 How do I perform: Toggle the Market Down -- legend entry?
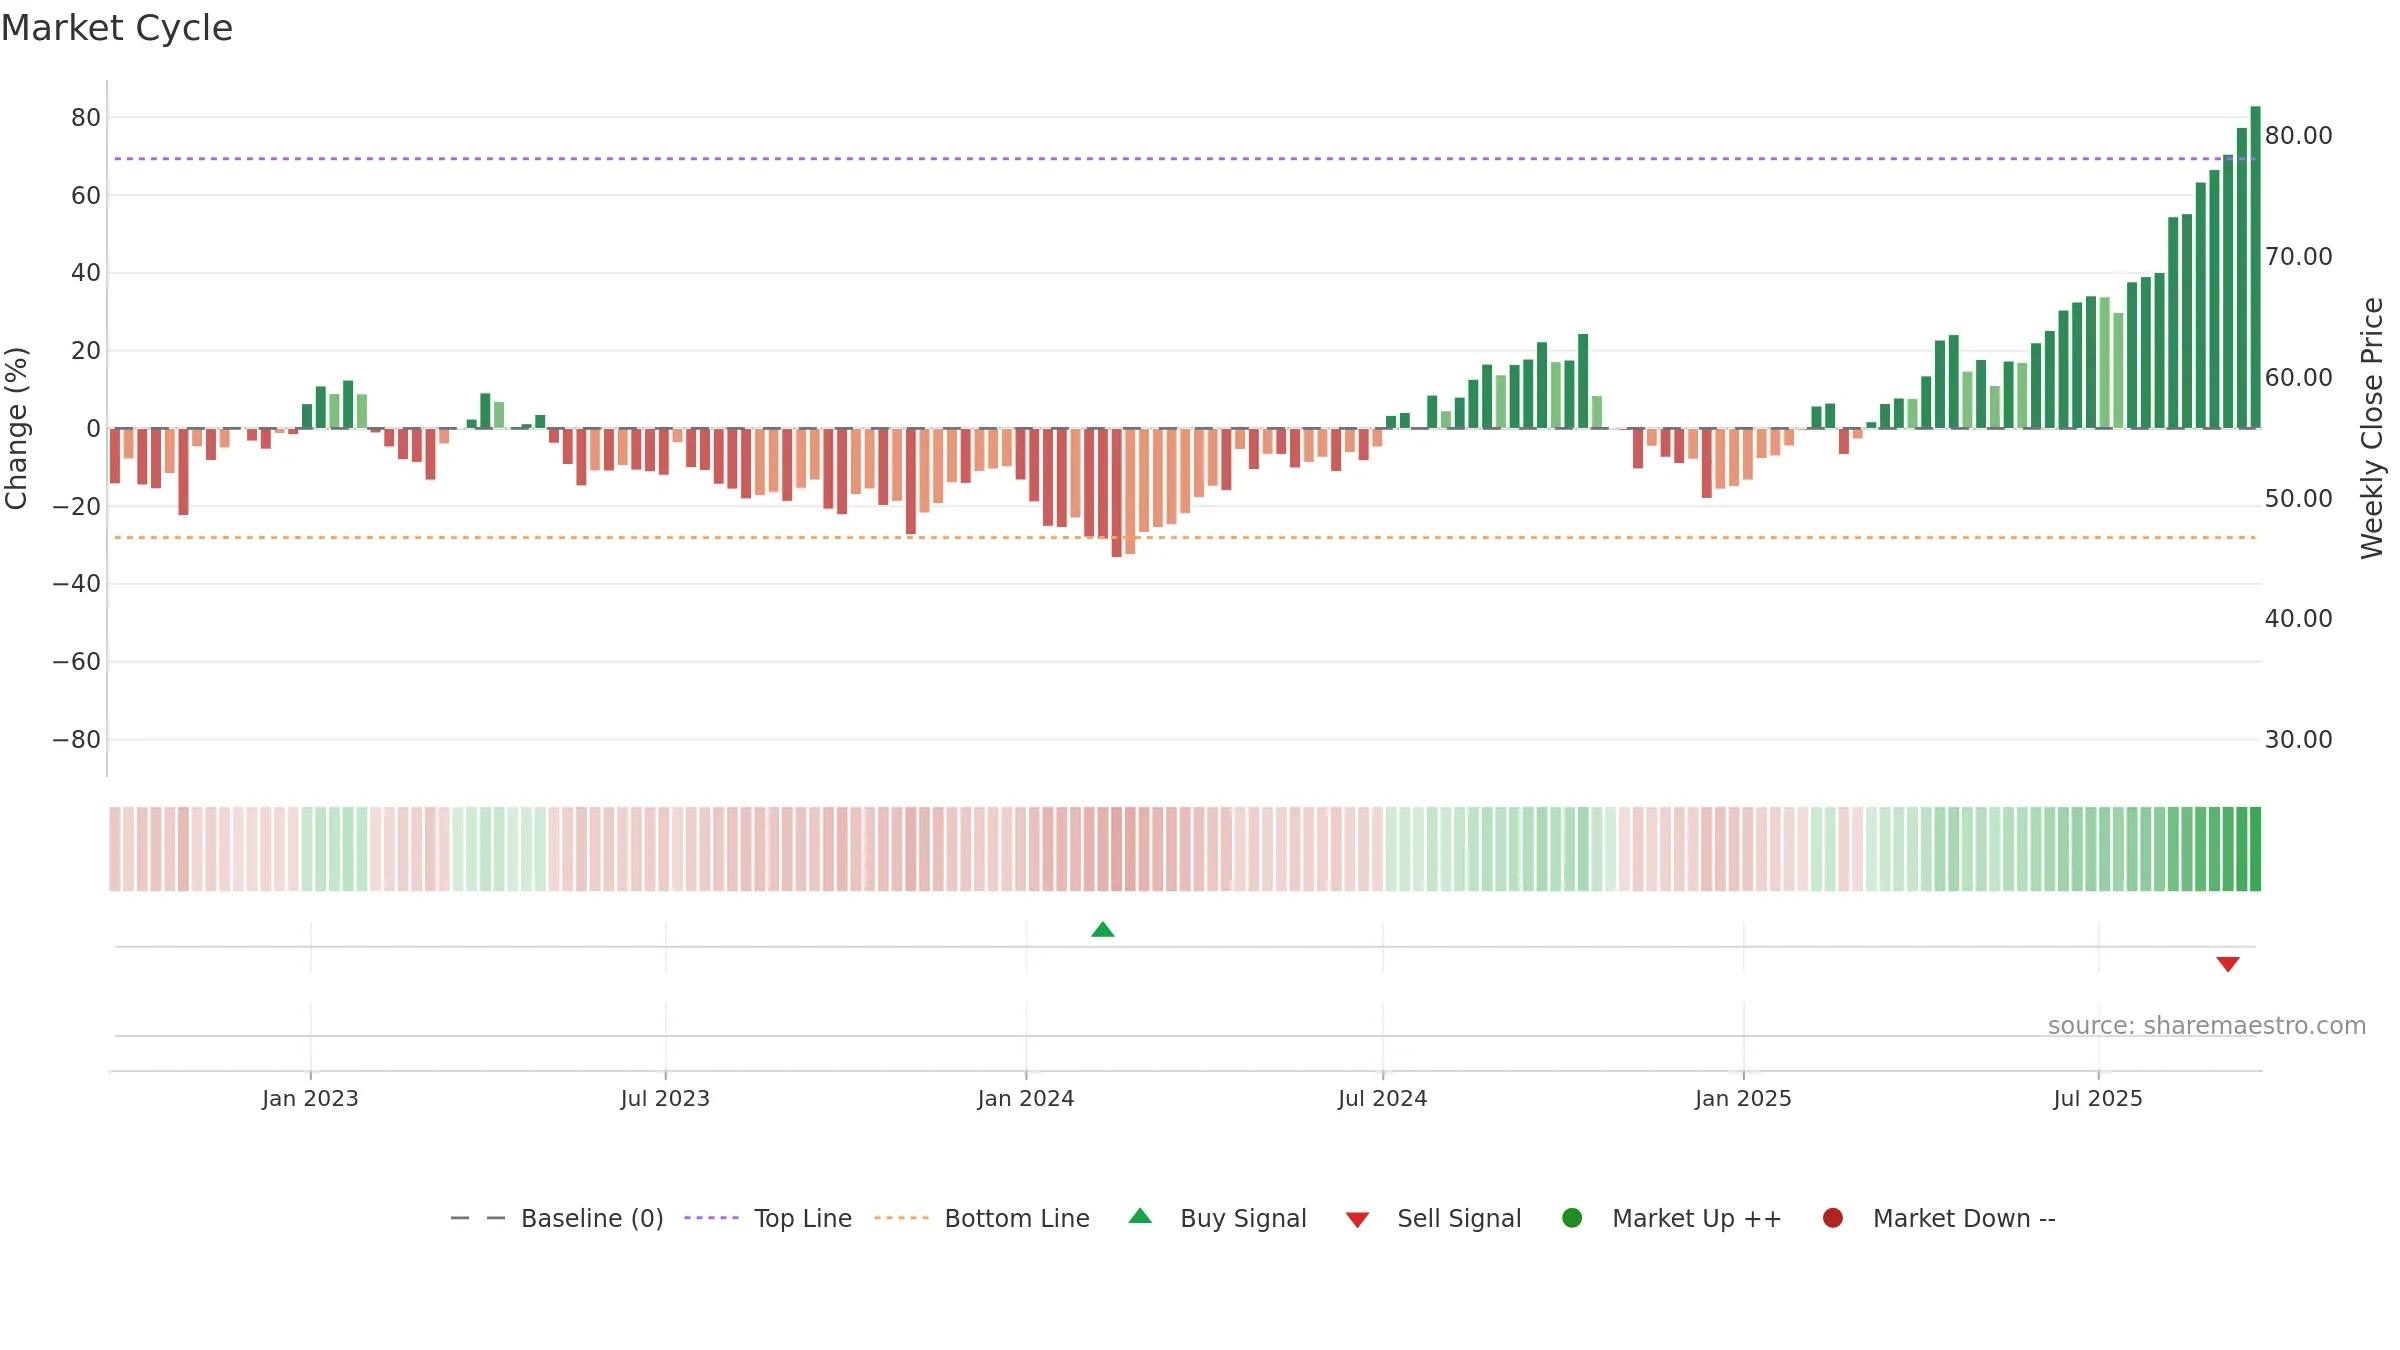point(1939,1219)
